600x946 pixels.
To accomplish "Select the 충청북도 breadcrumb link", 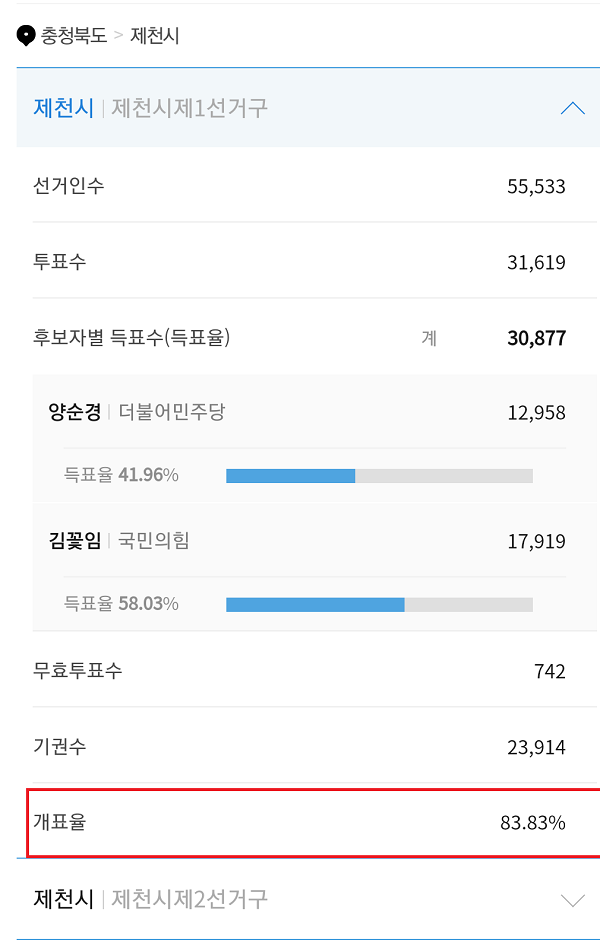I will point(74,36).
